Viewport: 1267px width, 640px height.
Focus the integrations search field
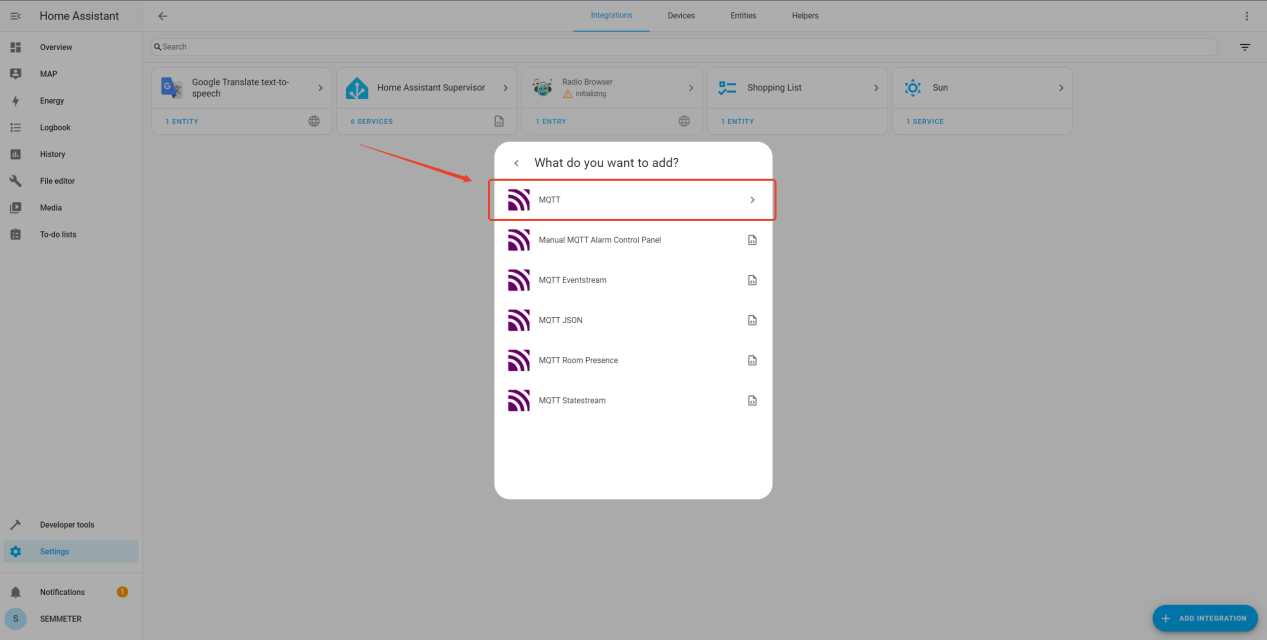coord(685,47)
